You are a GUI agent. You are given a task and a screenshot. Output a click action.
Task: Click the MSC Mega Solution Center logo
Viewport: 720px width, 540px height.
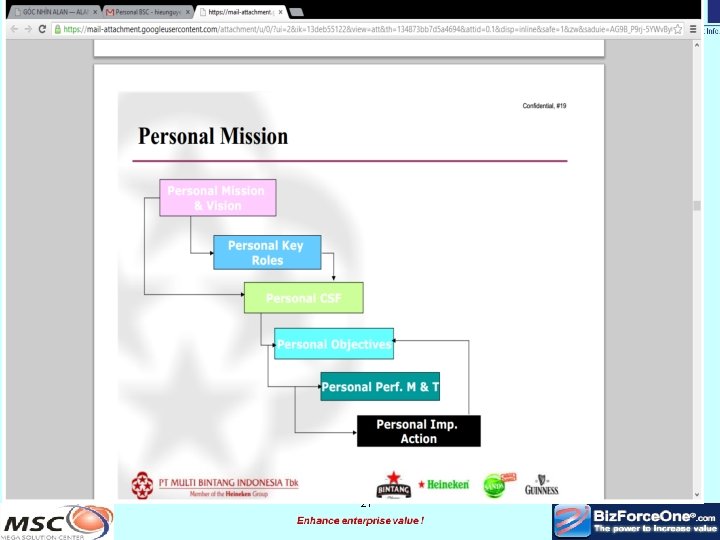point(57,522)
